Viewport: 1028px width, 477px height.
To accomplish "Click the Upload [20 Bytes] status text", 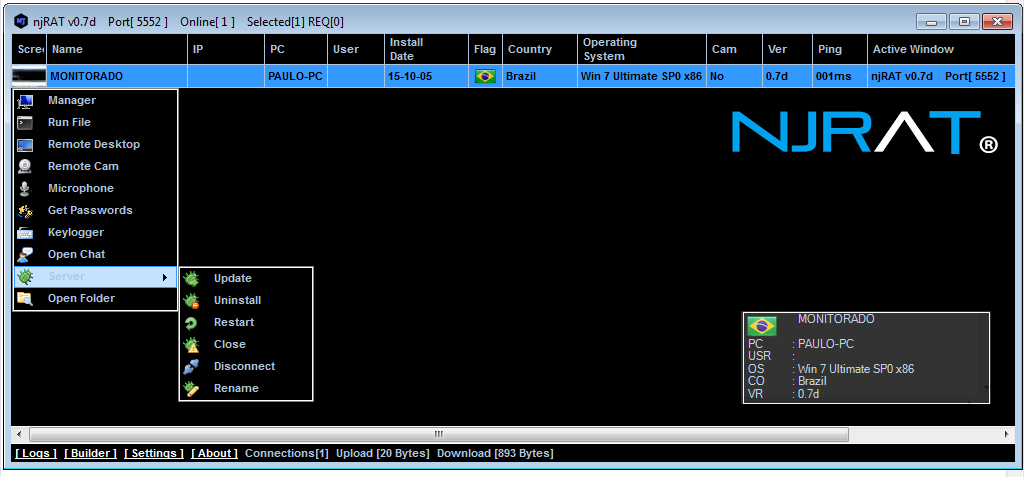I will pos(383,453).
